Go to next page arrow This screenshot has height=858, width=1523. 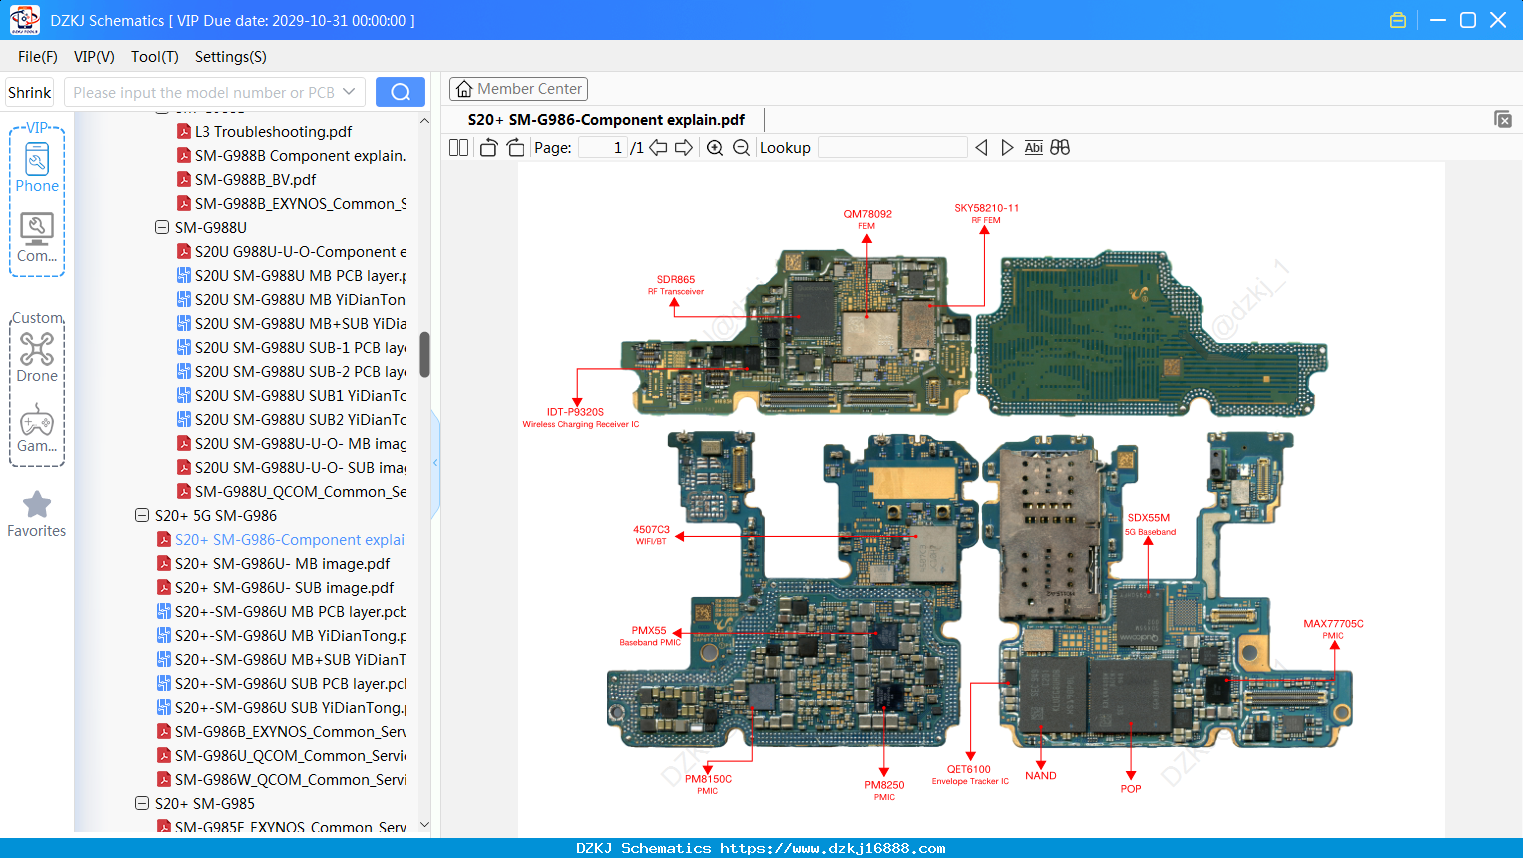point(684,148)
